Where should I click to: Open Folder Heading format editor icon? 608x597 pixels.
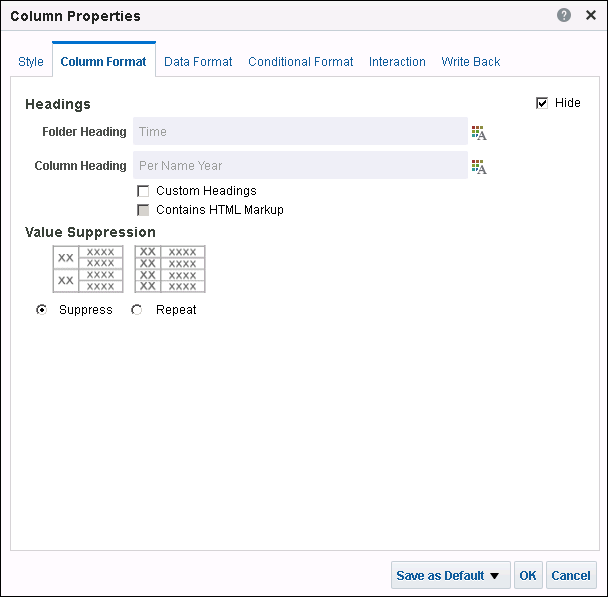(479, 132)
